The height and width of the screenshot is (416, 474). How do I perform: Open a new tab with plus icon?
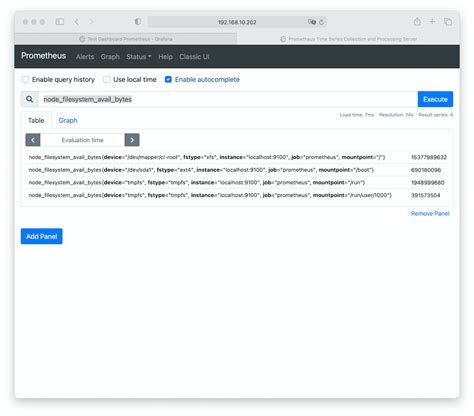432,22
